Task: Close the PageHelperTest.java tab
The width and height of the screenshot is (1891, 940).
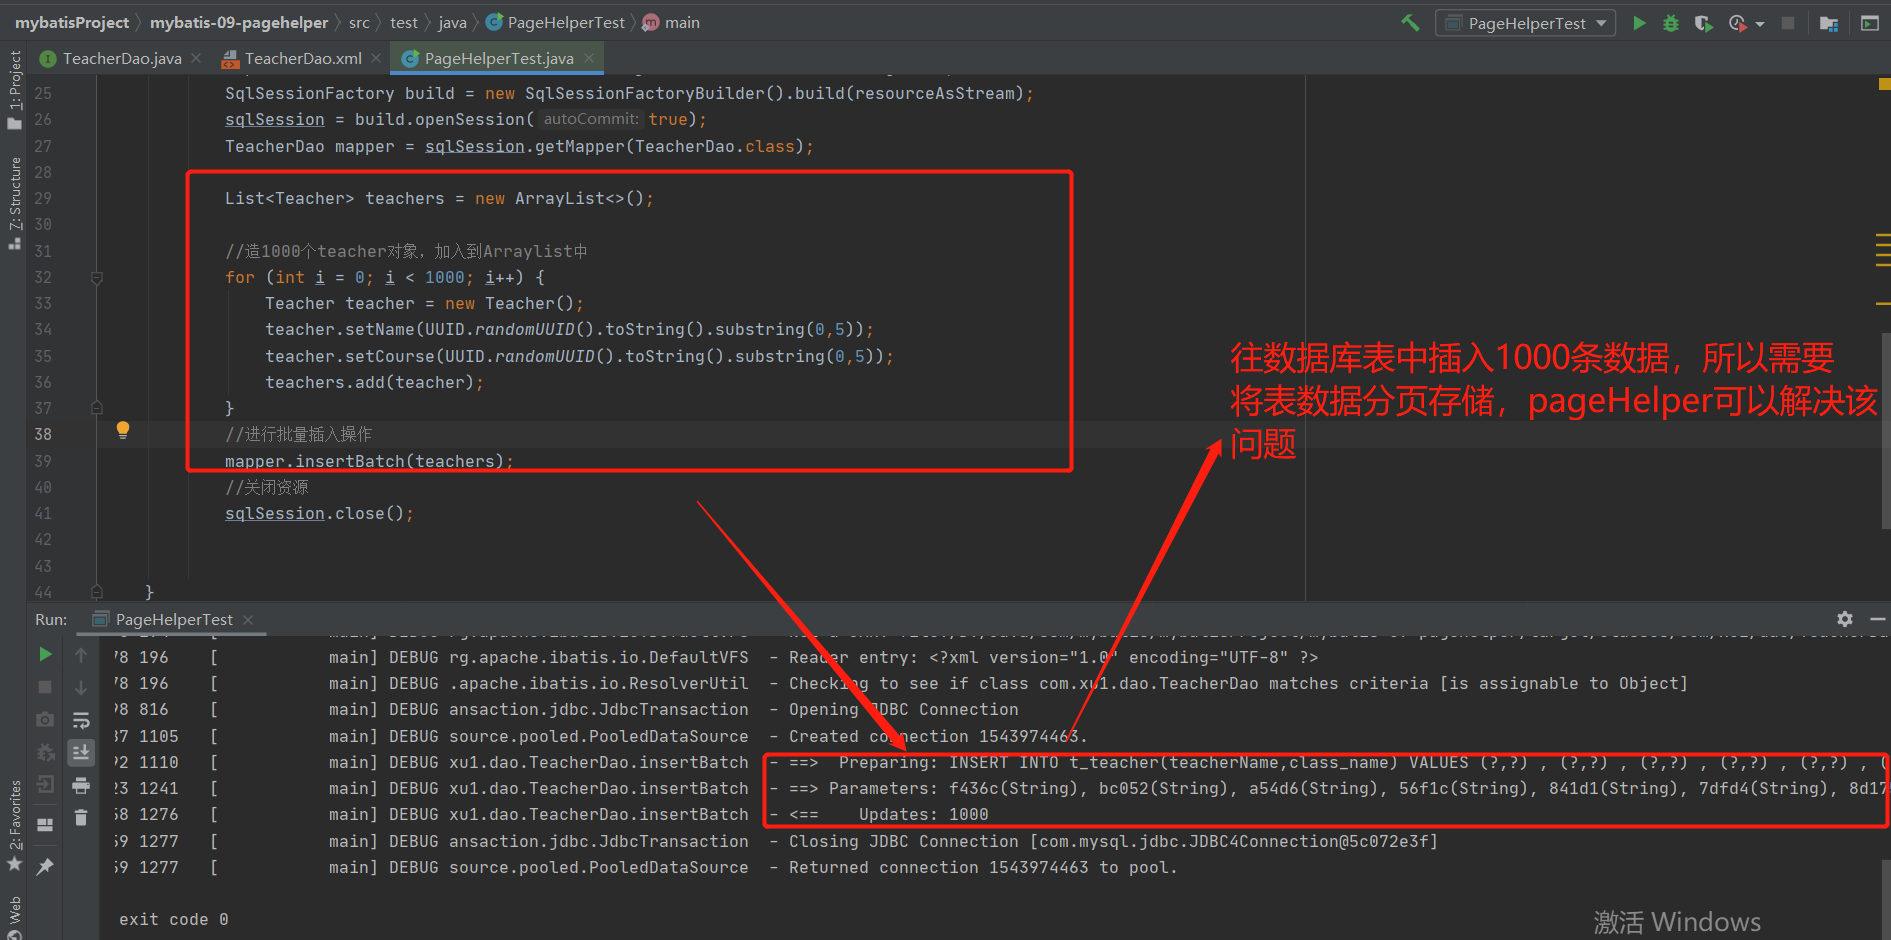Action: [590, 58]
